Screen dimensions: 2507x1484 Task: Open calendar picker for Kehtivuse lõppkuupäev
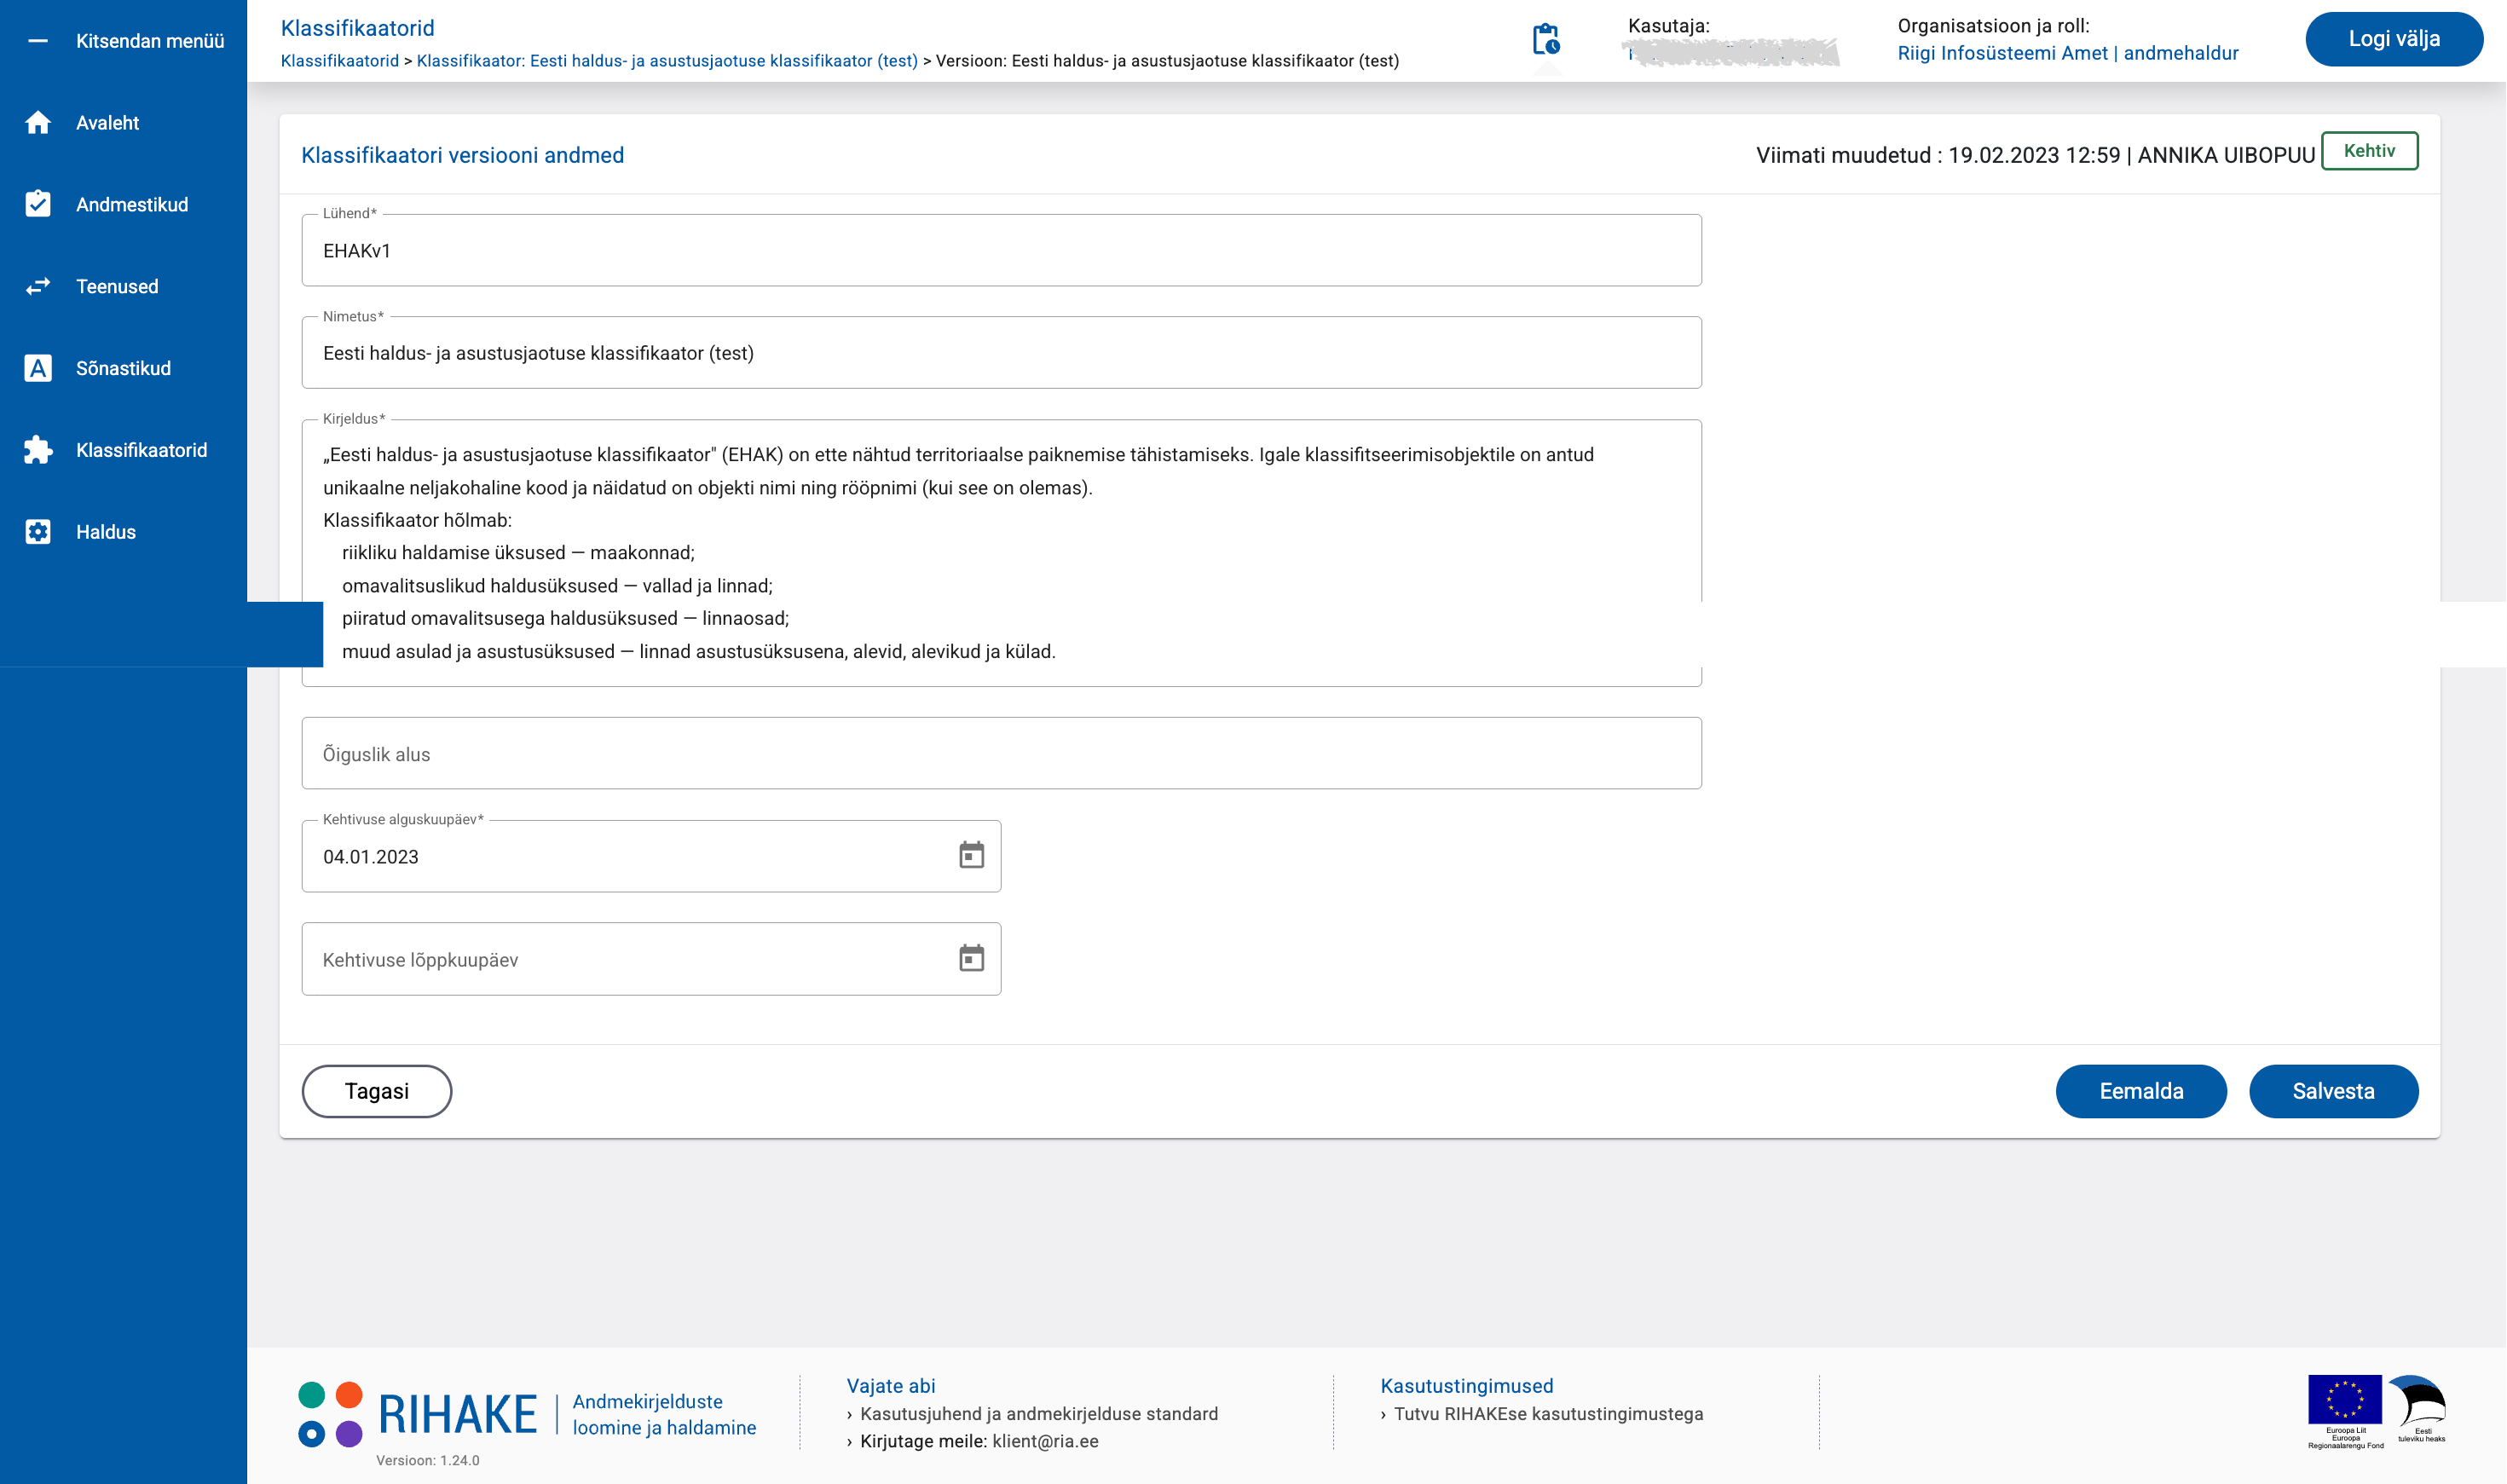point(971,958)
